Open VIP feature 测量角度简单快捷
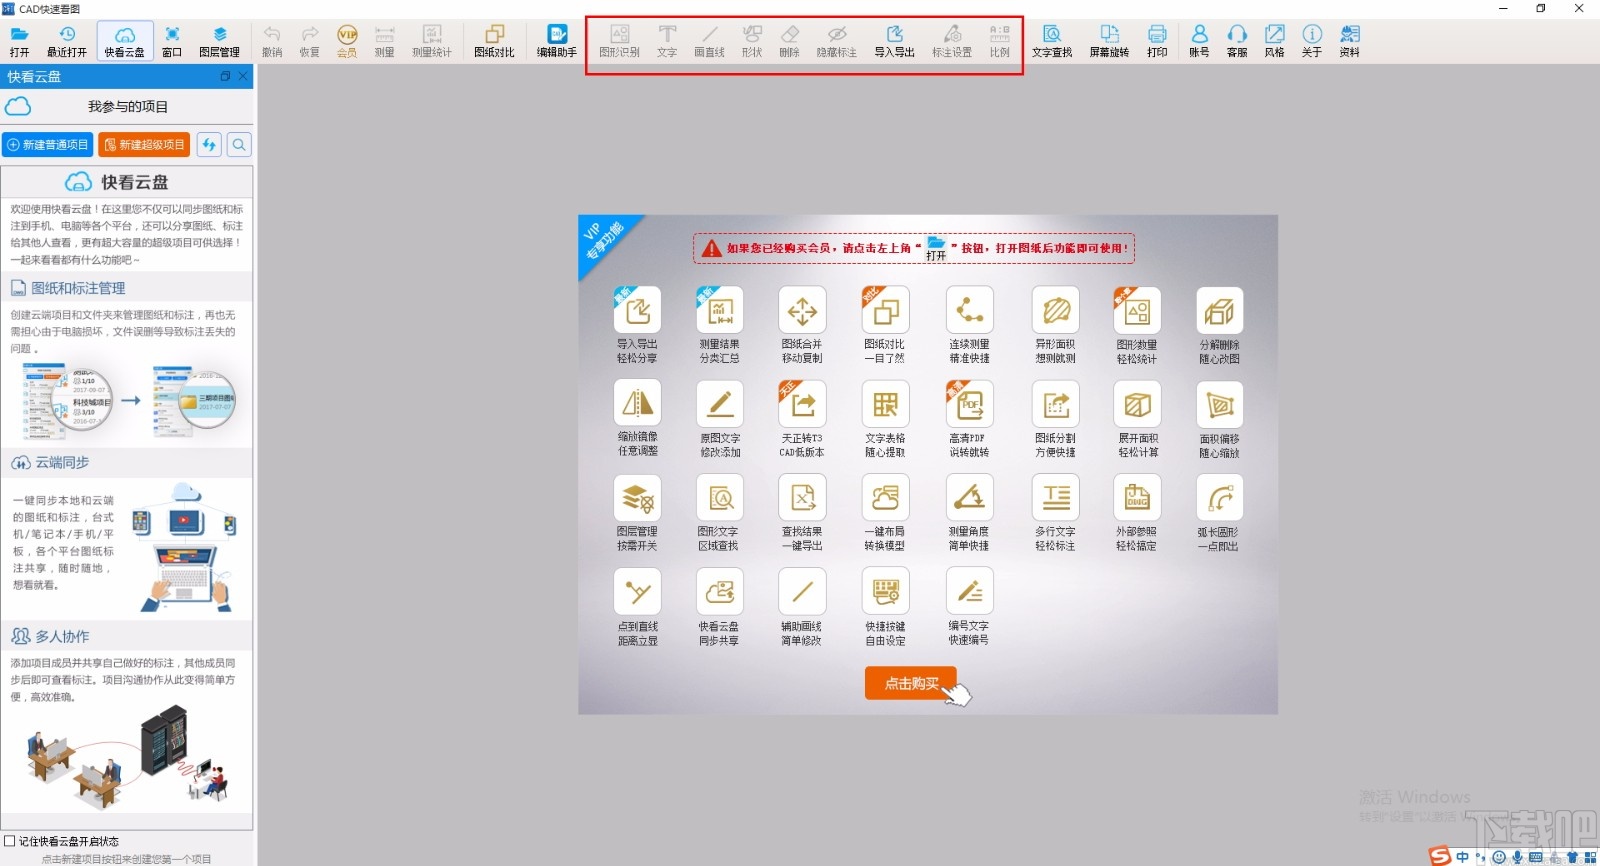 tap(969, 513)
